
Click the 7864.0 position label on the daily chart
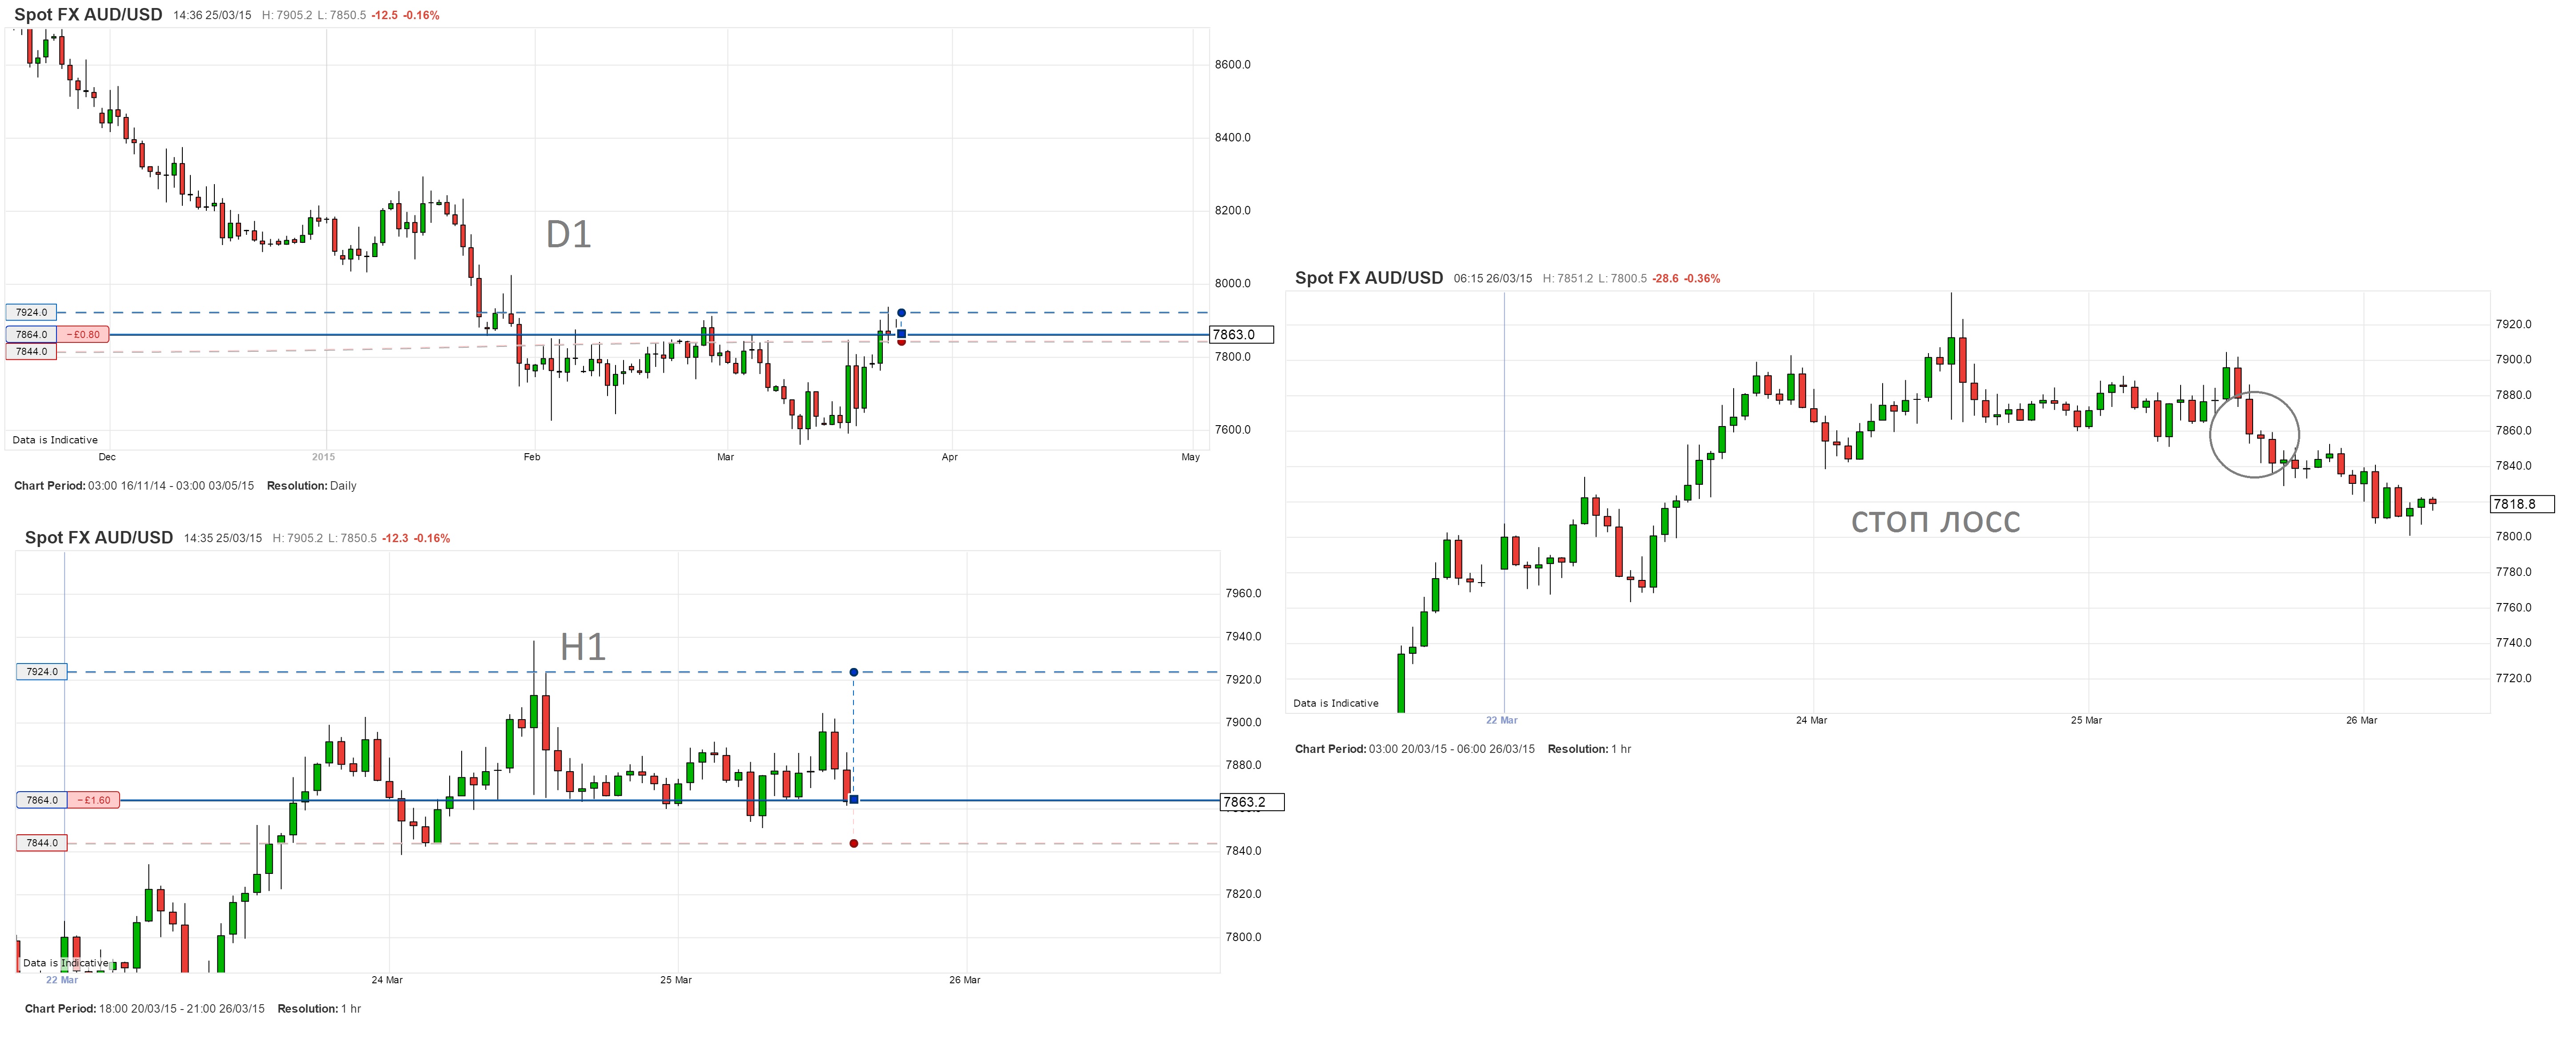[31, 334]
